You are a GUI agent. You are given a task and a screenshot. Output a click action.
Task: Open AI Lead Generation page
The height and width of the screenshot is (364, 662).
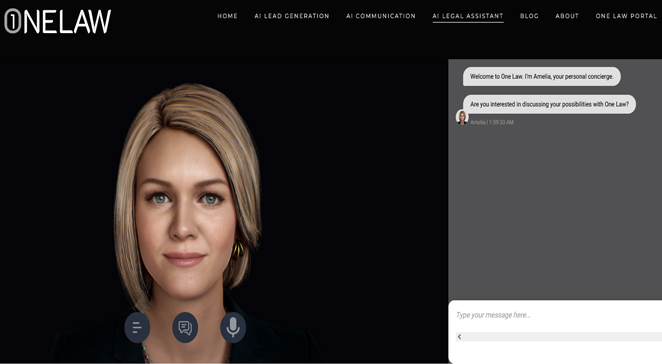click(x=292, y=16)
